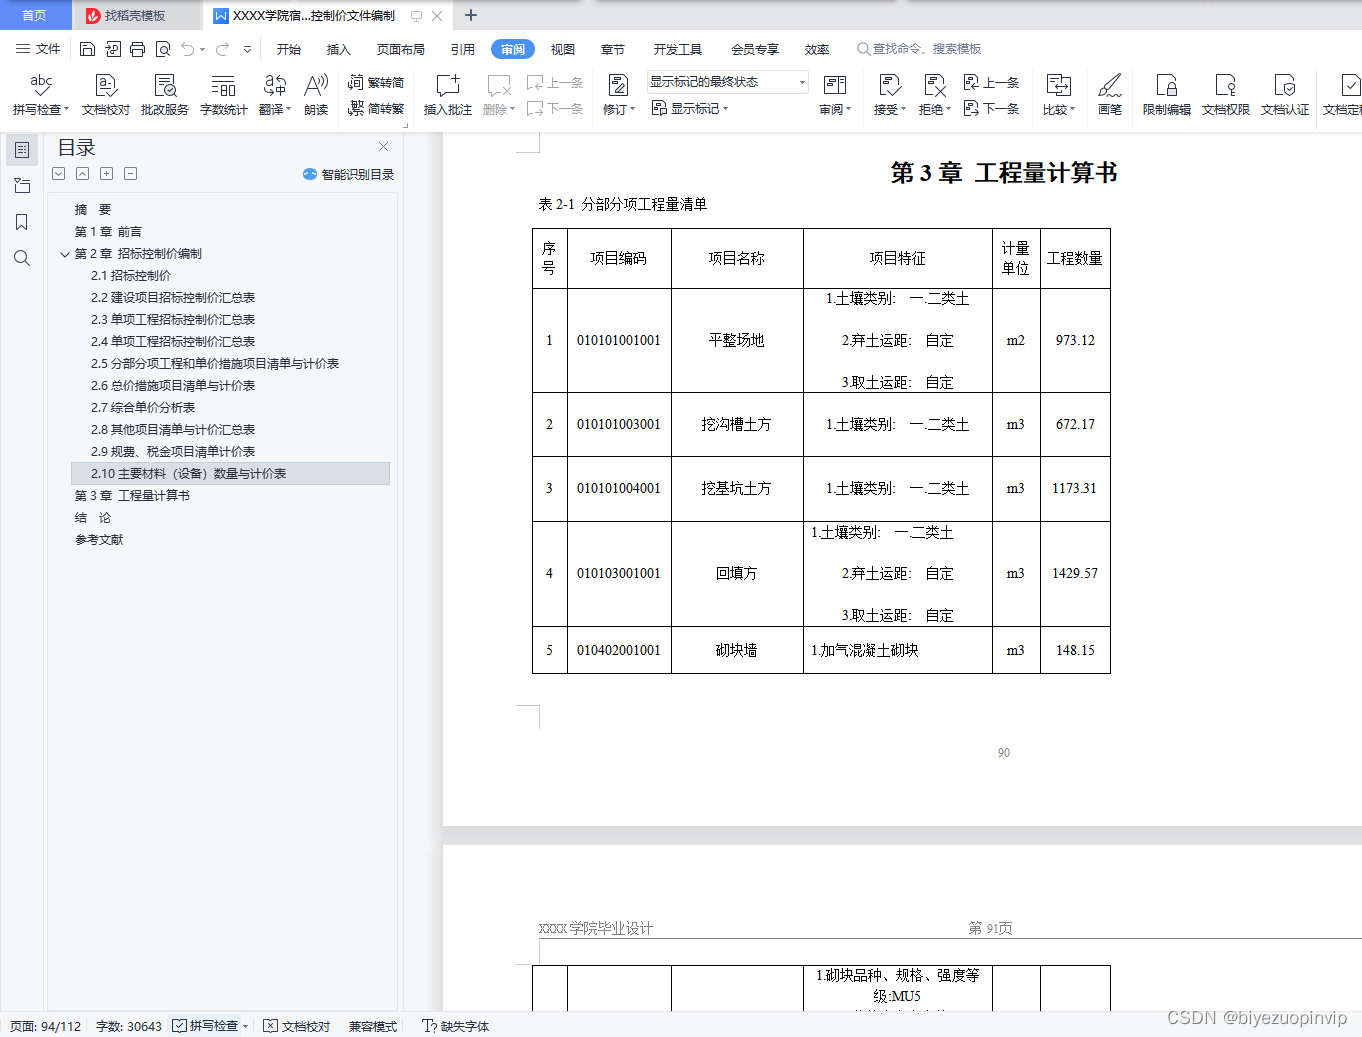The image size is (1362, 1037).
Task: Open 拼写检查 ribbon dropdown arrow
Action: 66,109
